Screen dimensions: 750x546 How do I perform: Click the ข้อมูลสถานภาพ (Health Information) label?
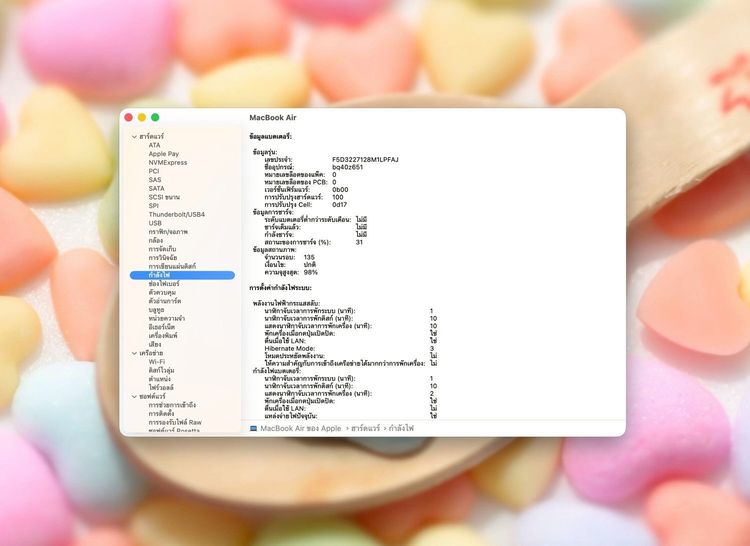click(x=275, y=250)
